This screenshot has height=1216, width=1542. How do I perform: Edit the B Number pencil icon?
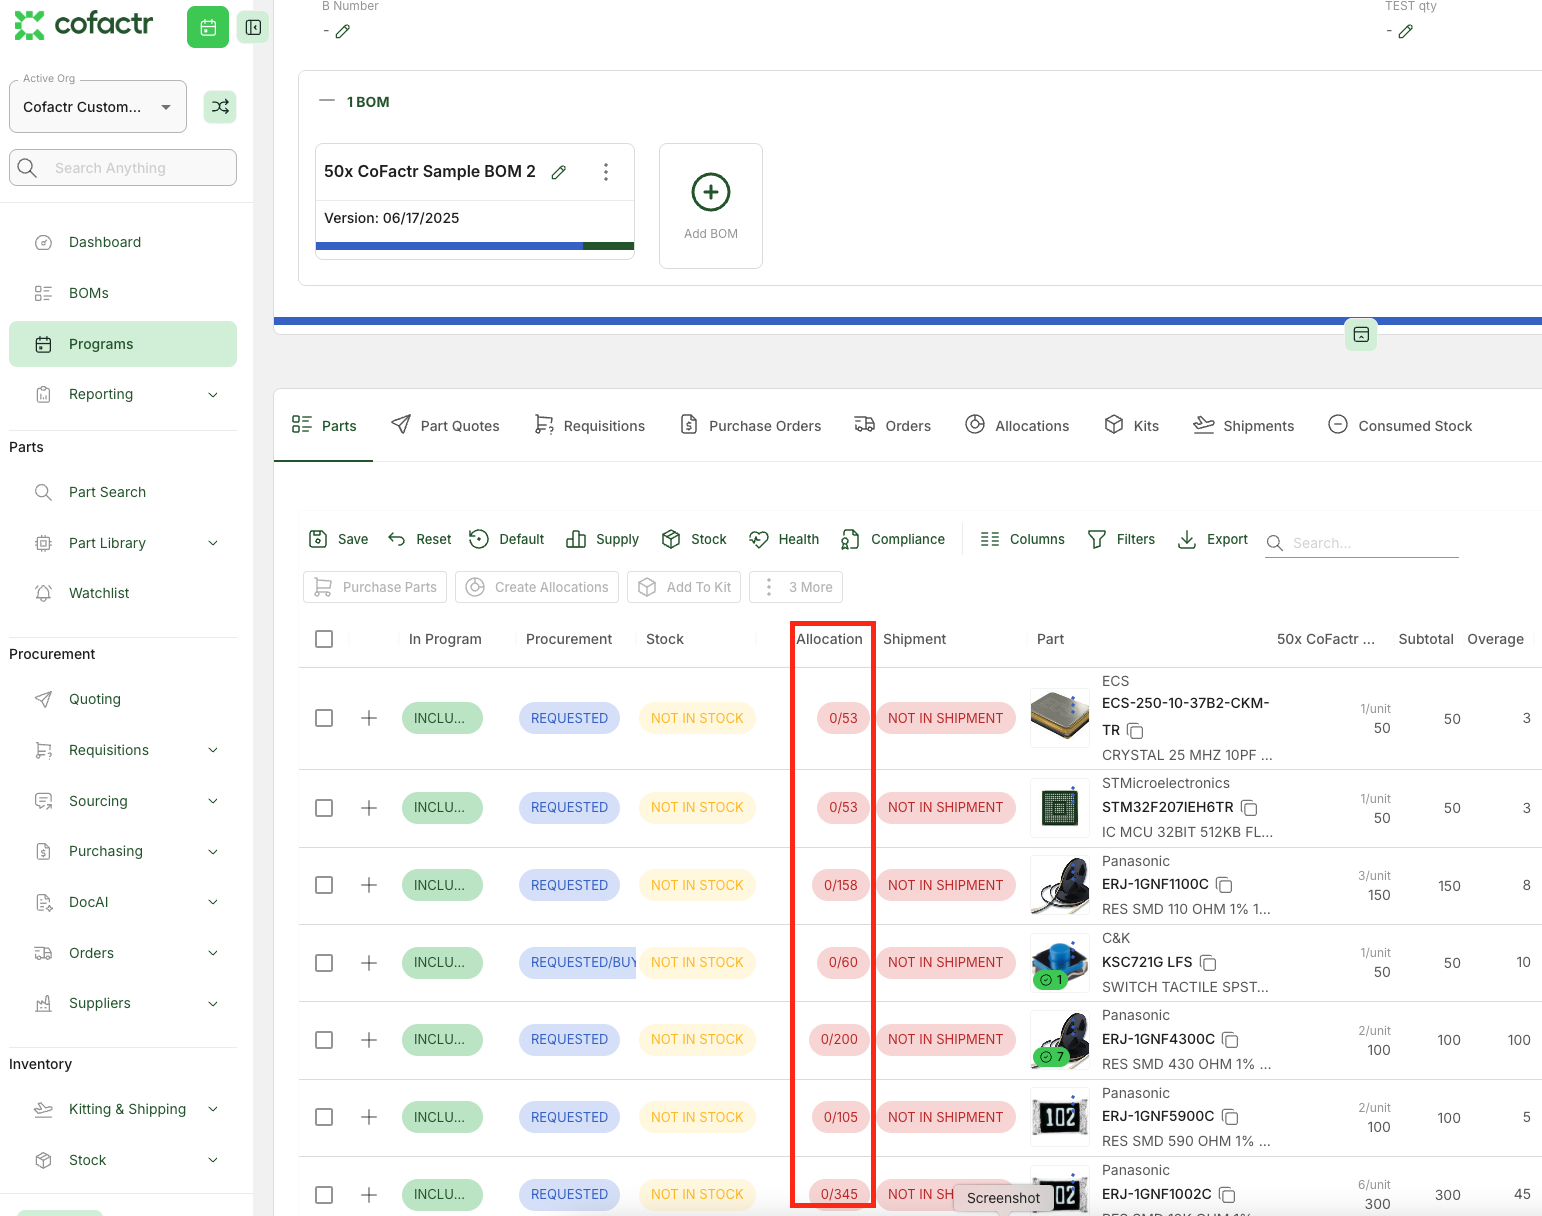(x=343, y=32)
